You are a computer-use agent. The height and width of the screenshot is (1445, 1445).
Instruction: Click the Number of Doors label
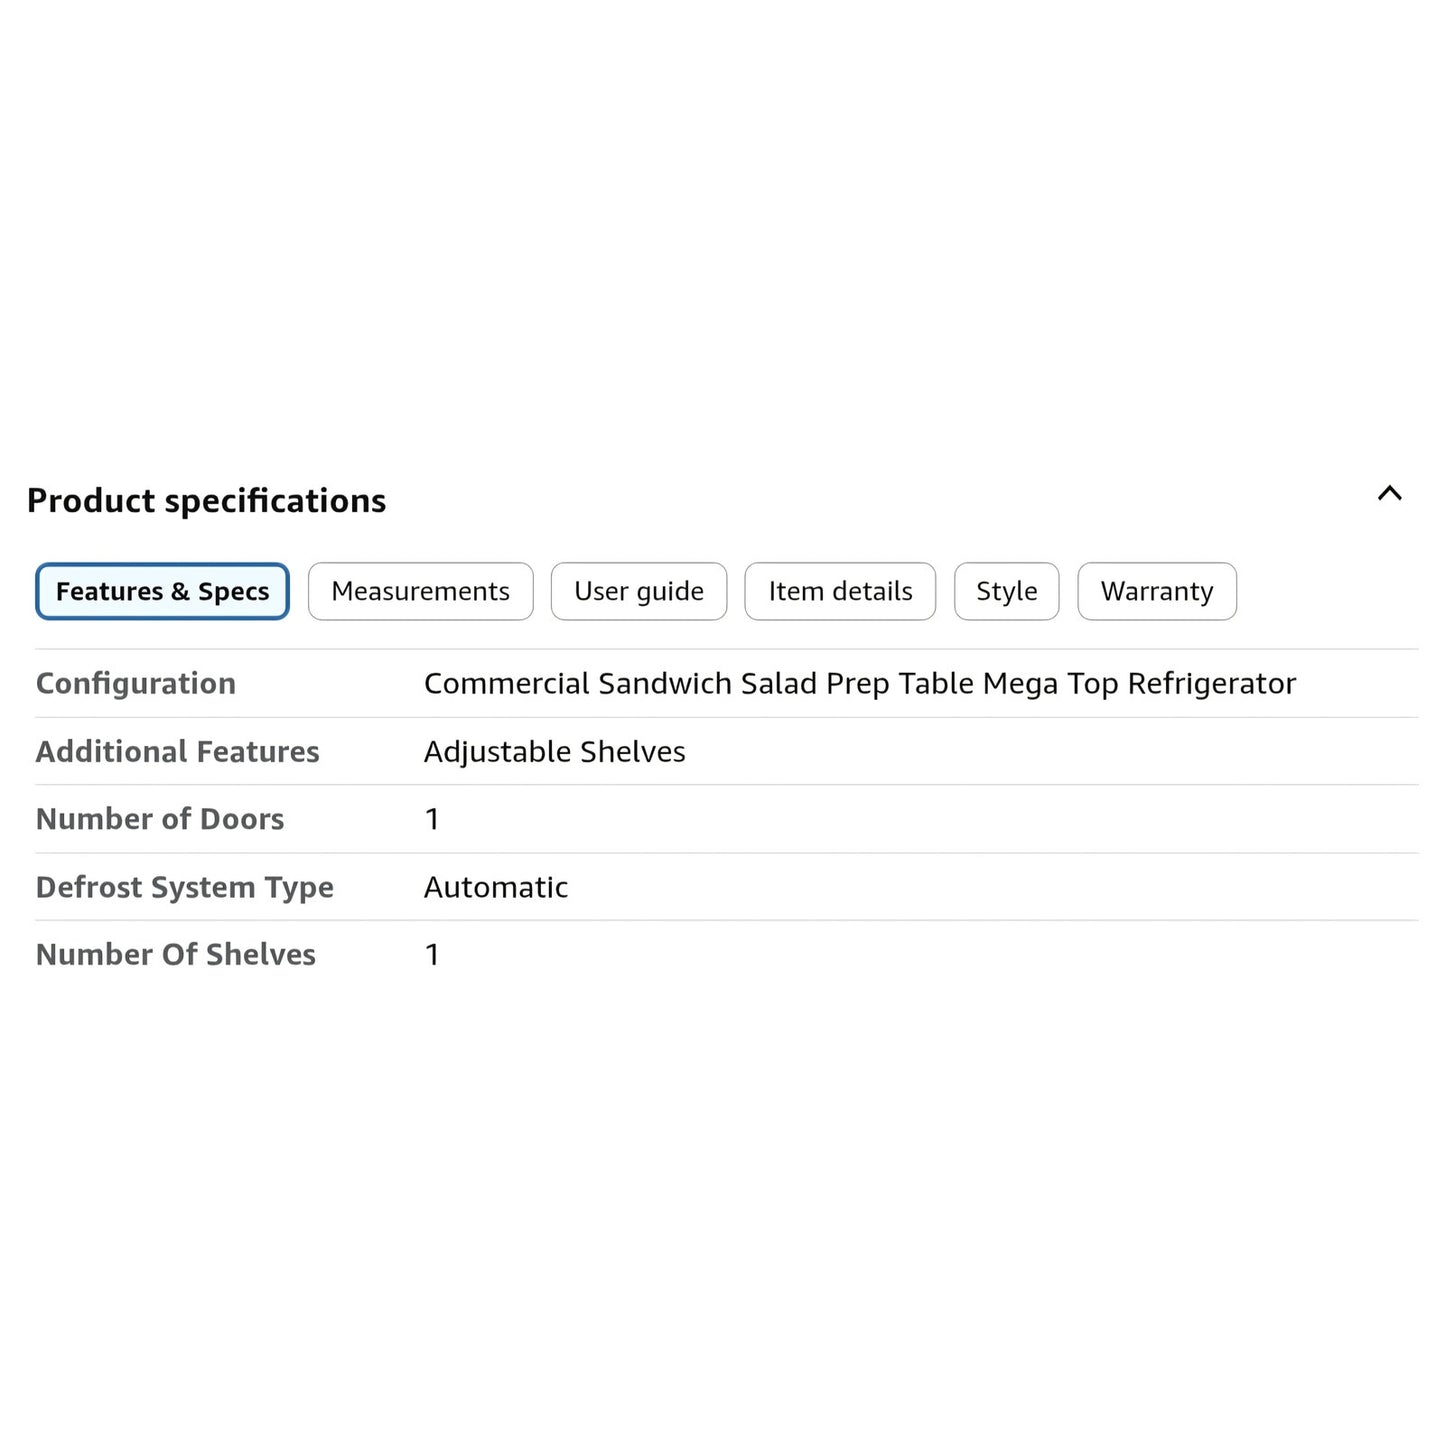point(160,819)
